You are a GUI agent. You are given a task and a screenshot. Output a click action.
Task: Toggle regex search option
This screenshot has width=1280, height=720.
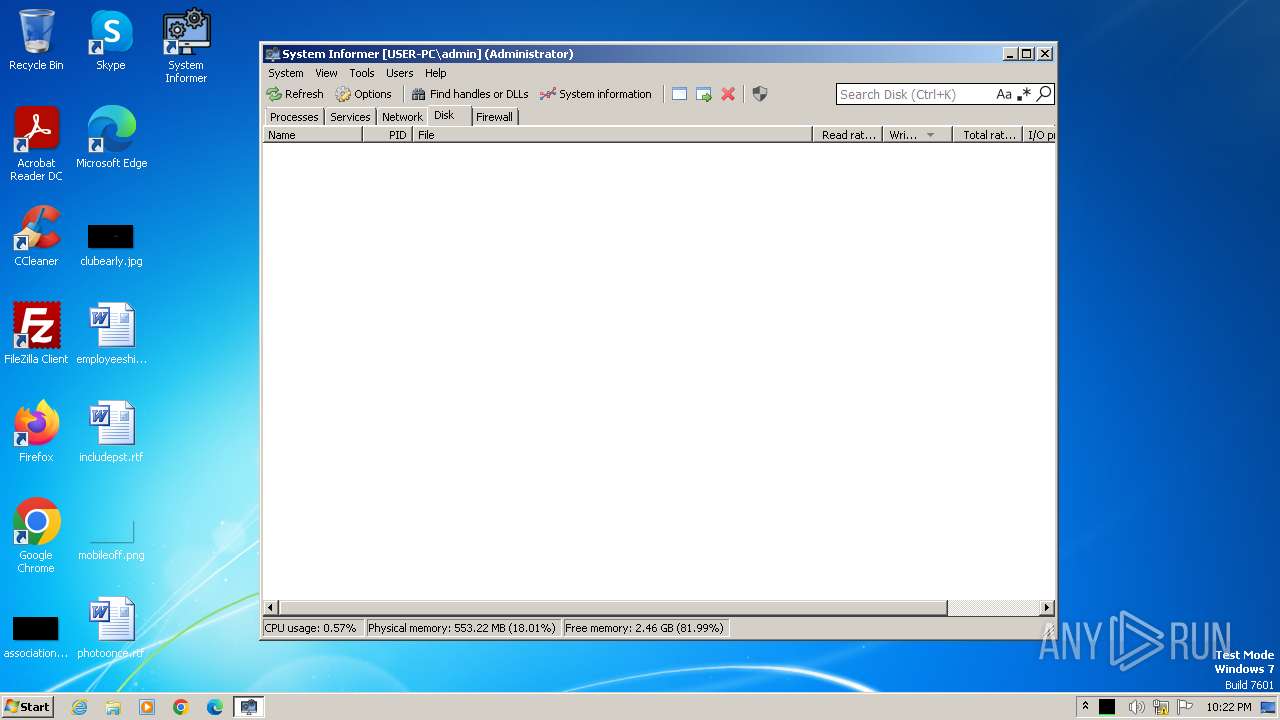coord(1024,94)
